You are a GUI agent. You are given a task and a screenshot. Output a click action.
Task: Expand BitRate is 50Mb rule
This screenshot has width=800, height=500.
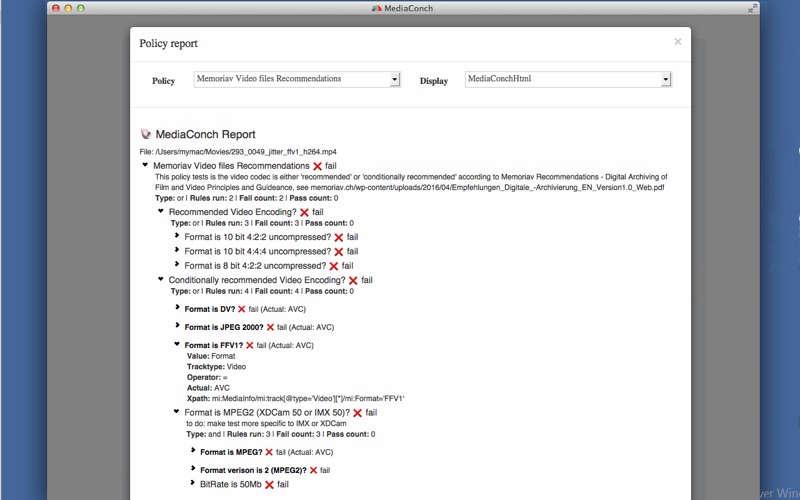pos(192,482)
